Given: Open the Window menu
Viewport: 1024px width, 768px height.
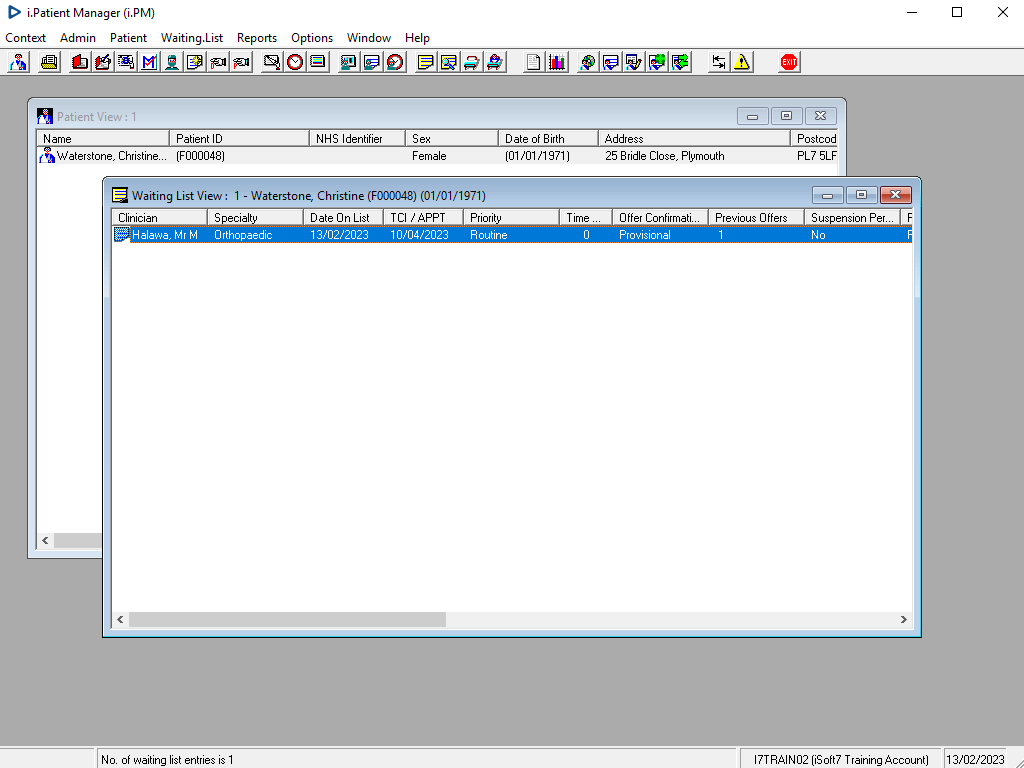Looking at the screenshot, I should click(x=369, y=38).
